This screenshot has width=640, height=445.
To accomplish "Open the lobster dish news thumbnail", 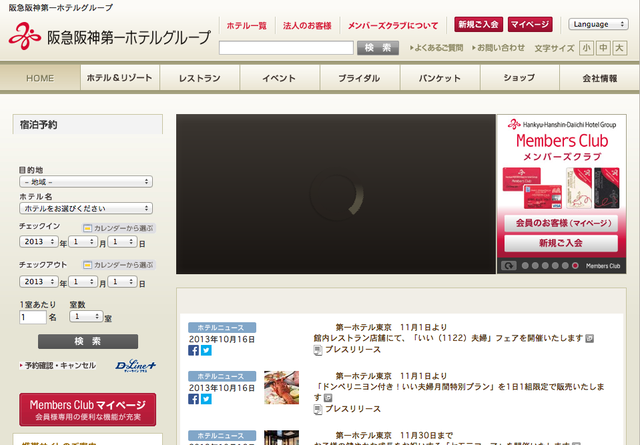I will coord(281,387).
